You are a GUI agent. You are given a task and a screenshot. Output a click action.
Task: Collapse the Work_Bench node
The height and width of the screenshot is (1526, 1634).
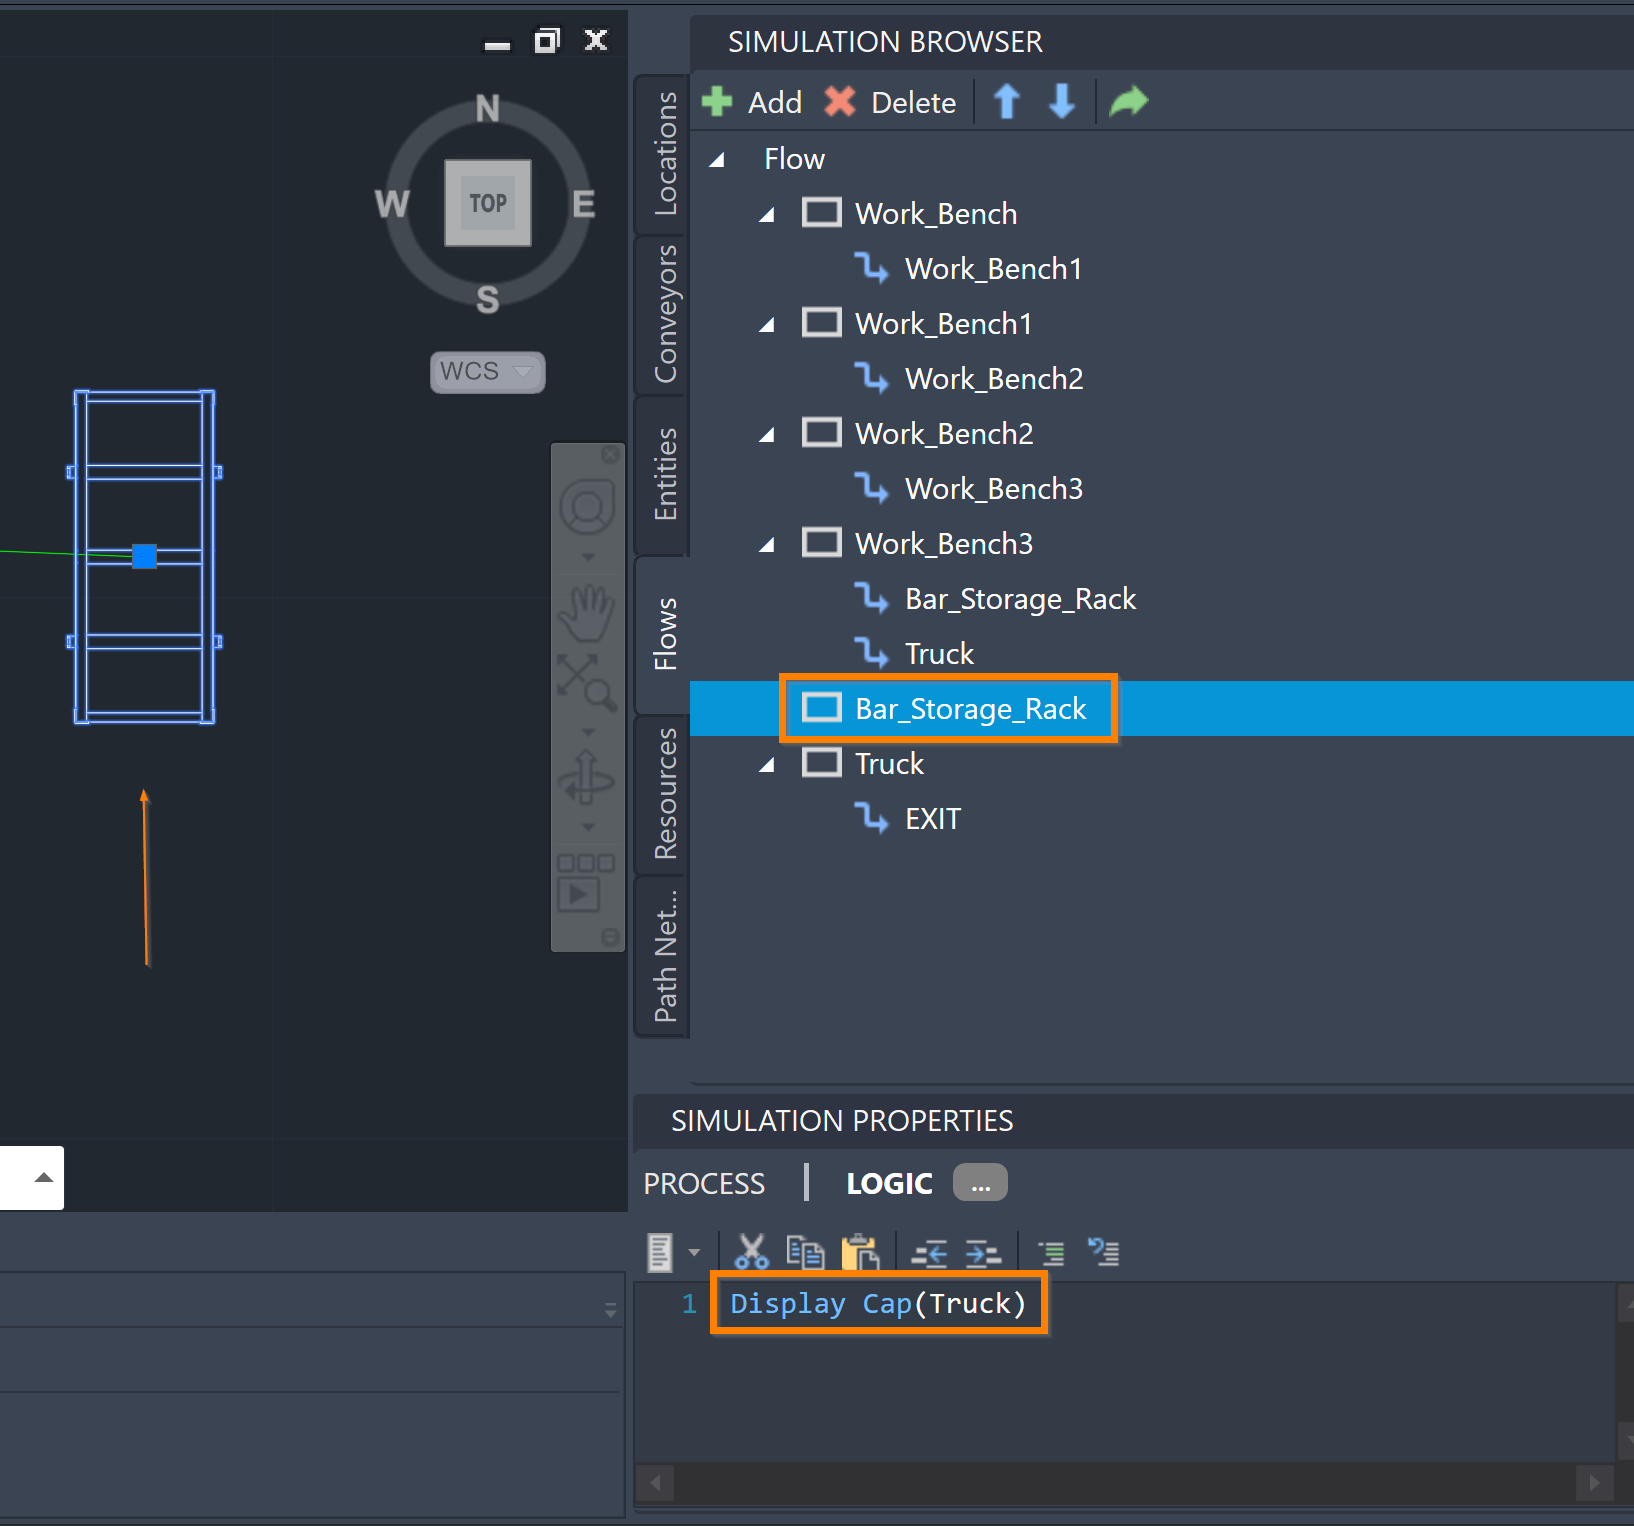[767, 215]
